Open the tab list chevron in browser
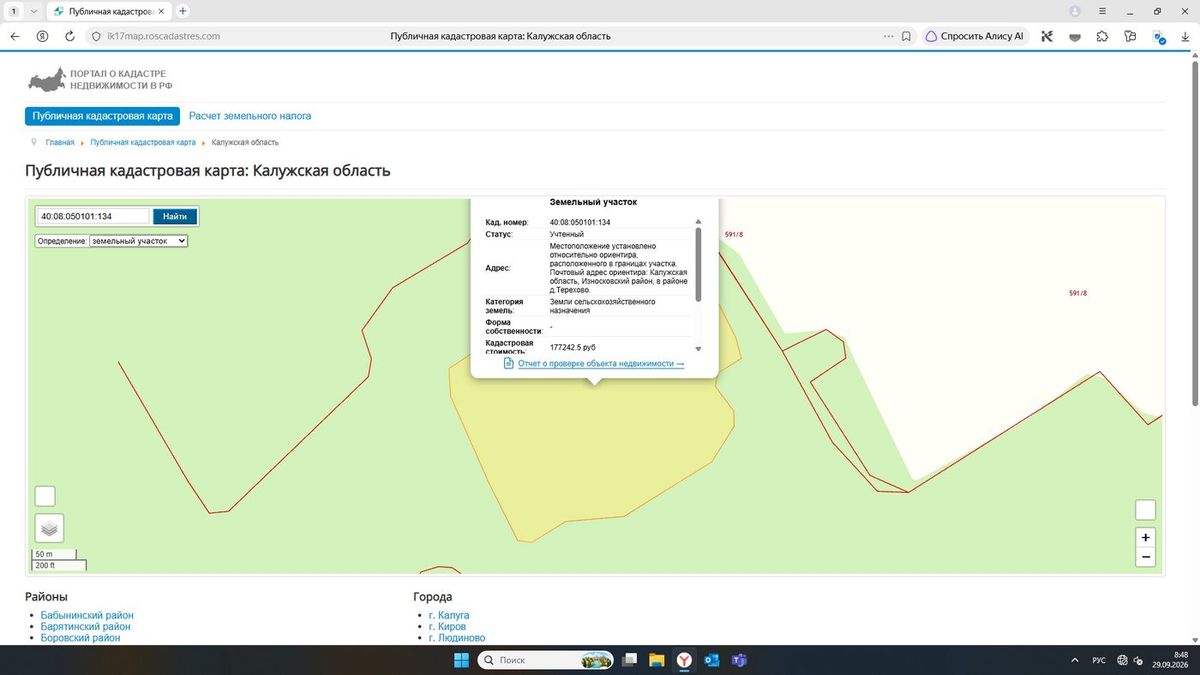The image size is (1200, 675). click(x=34, y=10)
